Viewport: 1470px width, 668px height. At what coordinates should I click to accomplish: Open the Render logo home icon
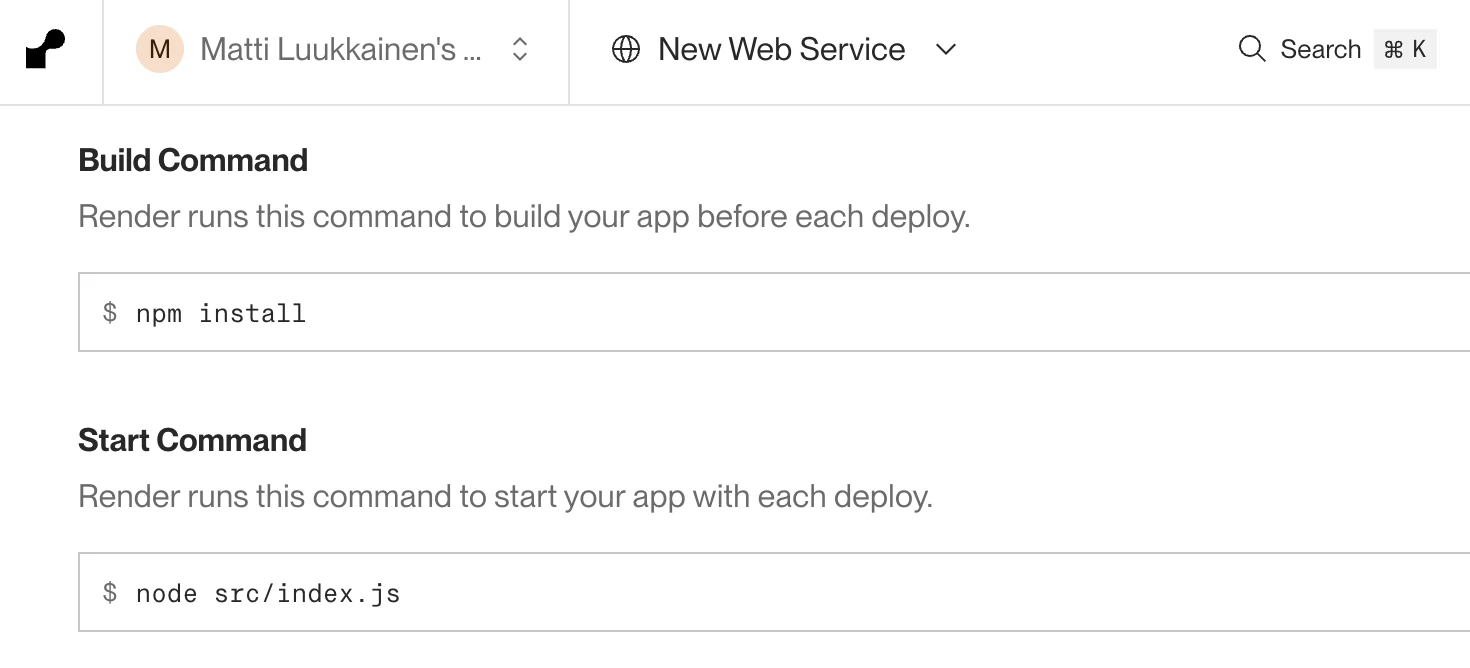pos(45,50)
